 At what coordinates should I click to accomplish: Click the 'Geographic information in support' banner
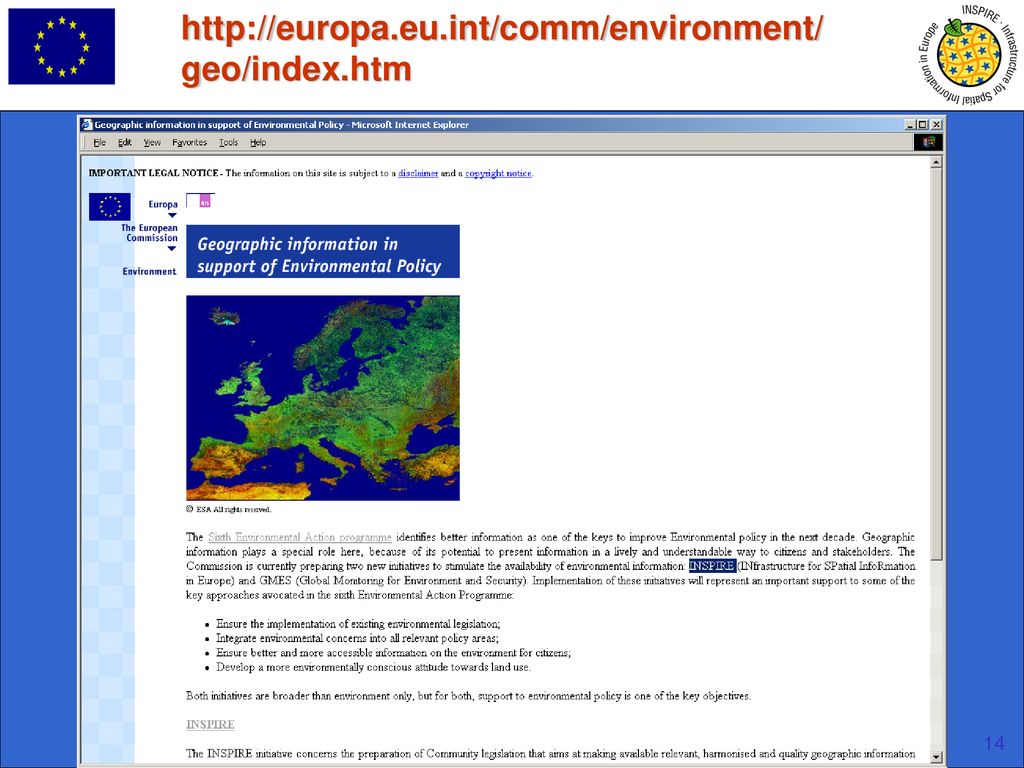coord(323,251)
